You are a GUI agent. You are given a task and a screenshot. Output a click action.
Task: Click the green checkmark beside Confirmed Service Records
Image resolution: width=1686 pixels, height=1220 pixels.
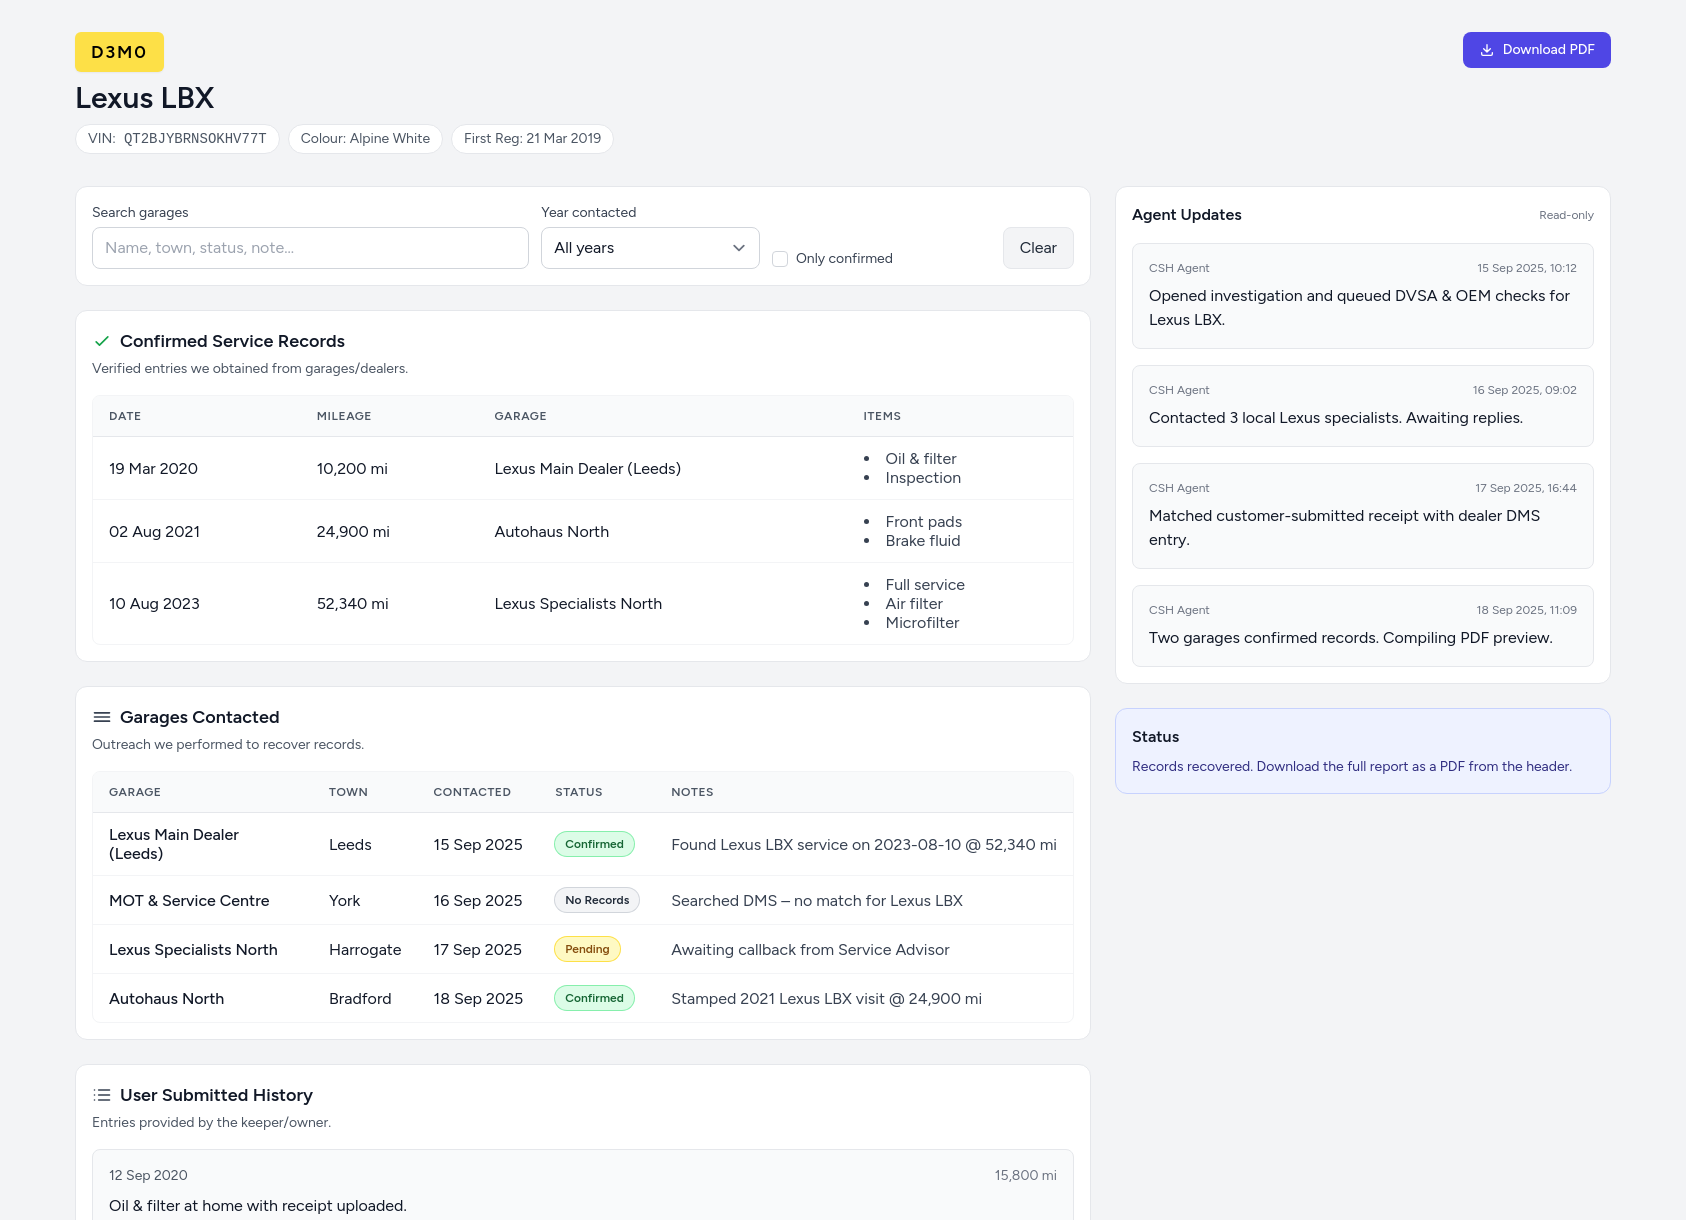pyautogui.click(x=101, y=341)
